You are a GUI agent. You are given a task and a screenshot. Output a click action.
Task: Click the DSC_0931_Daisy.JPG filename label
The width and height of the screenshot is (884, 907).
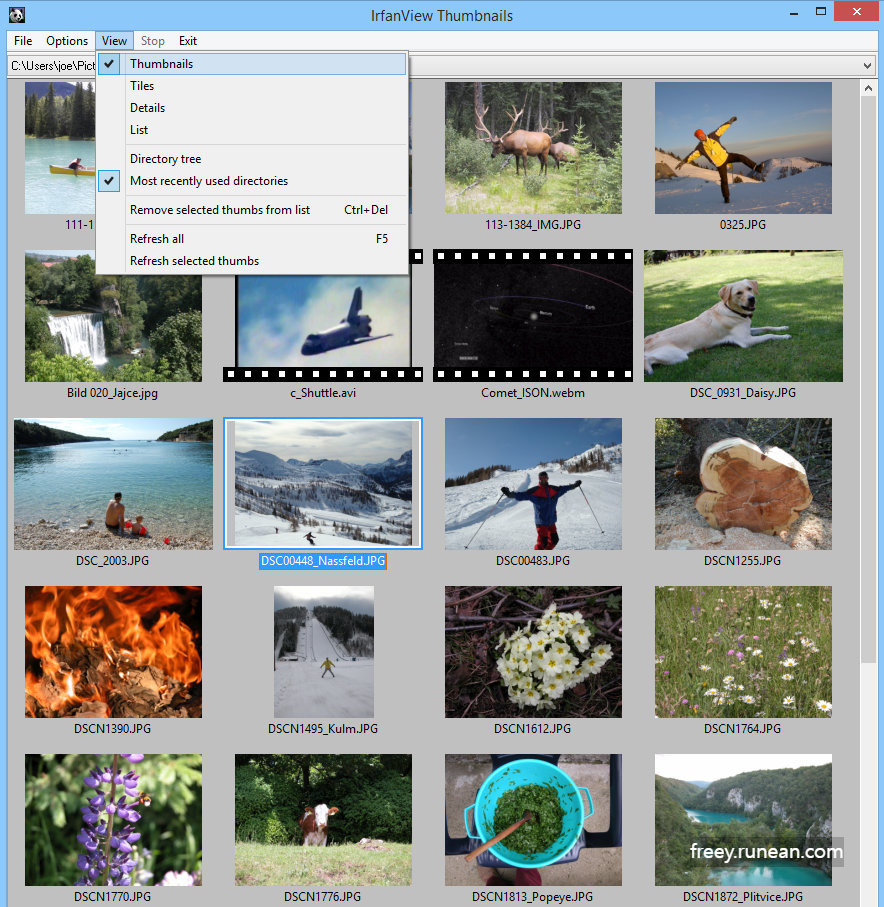[x=743, y=393]
